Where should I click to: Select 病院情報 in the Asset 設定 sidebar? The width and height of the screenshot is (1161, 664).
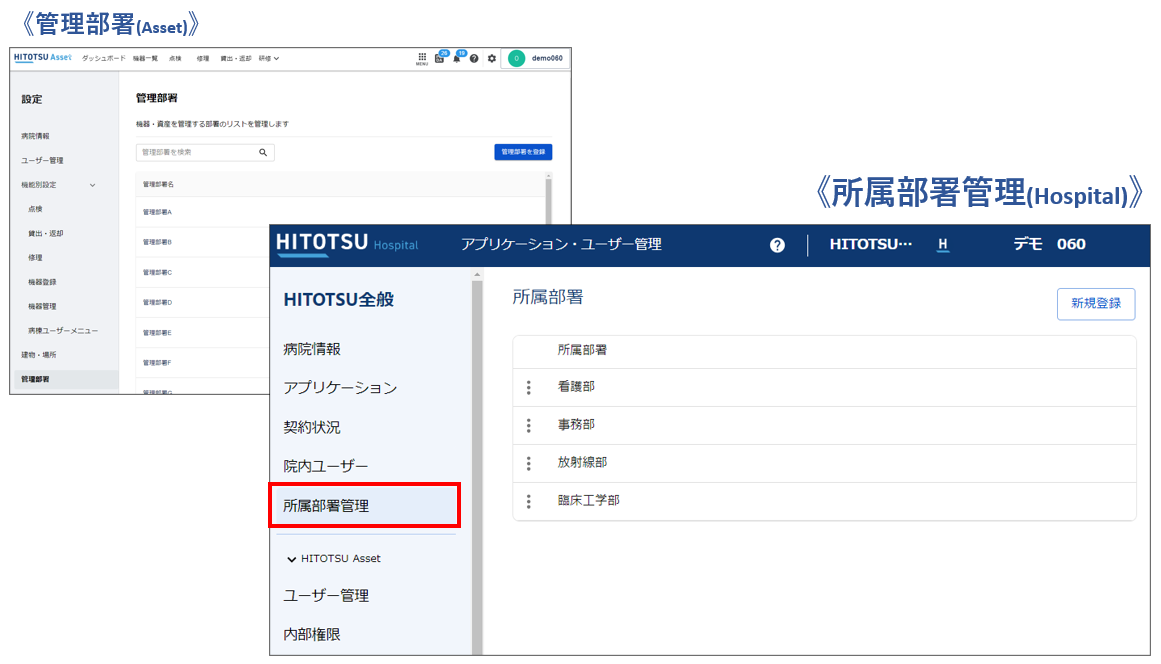click(x=36, y=136)
